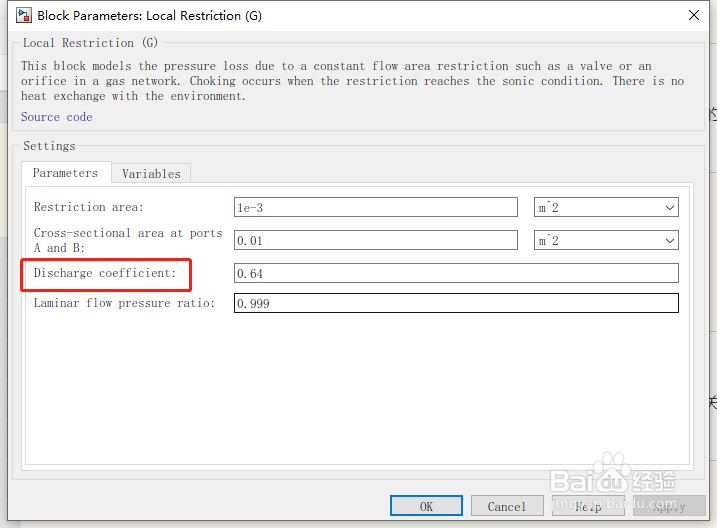
Task: Close the Block Parameters dialog
Action: [693, 15]
